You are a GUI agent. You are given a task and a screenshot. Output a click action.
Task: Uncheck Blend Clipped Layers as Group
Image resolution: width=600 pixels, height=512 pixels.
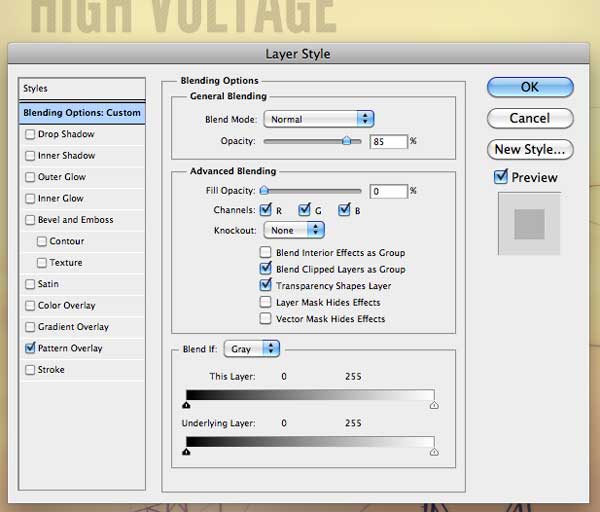(x=265, y=268)
